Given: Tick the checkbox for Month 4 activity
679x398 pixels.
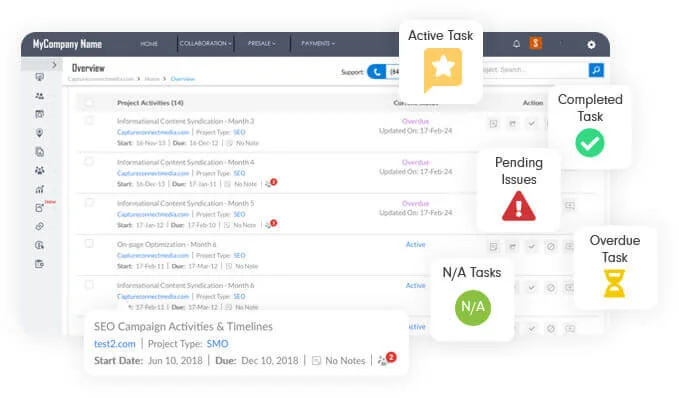Looking at the screenshot, I should (89, 162).
